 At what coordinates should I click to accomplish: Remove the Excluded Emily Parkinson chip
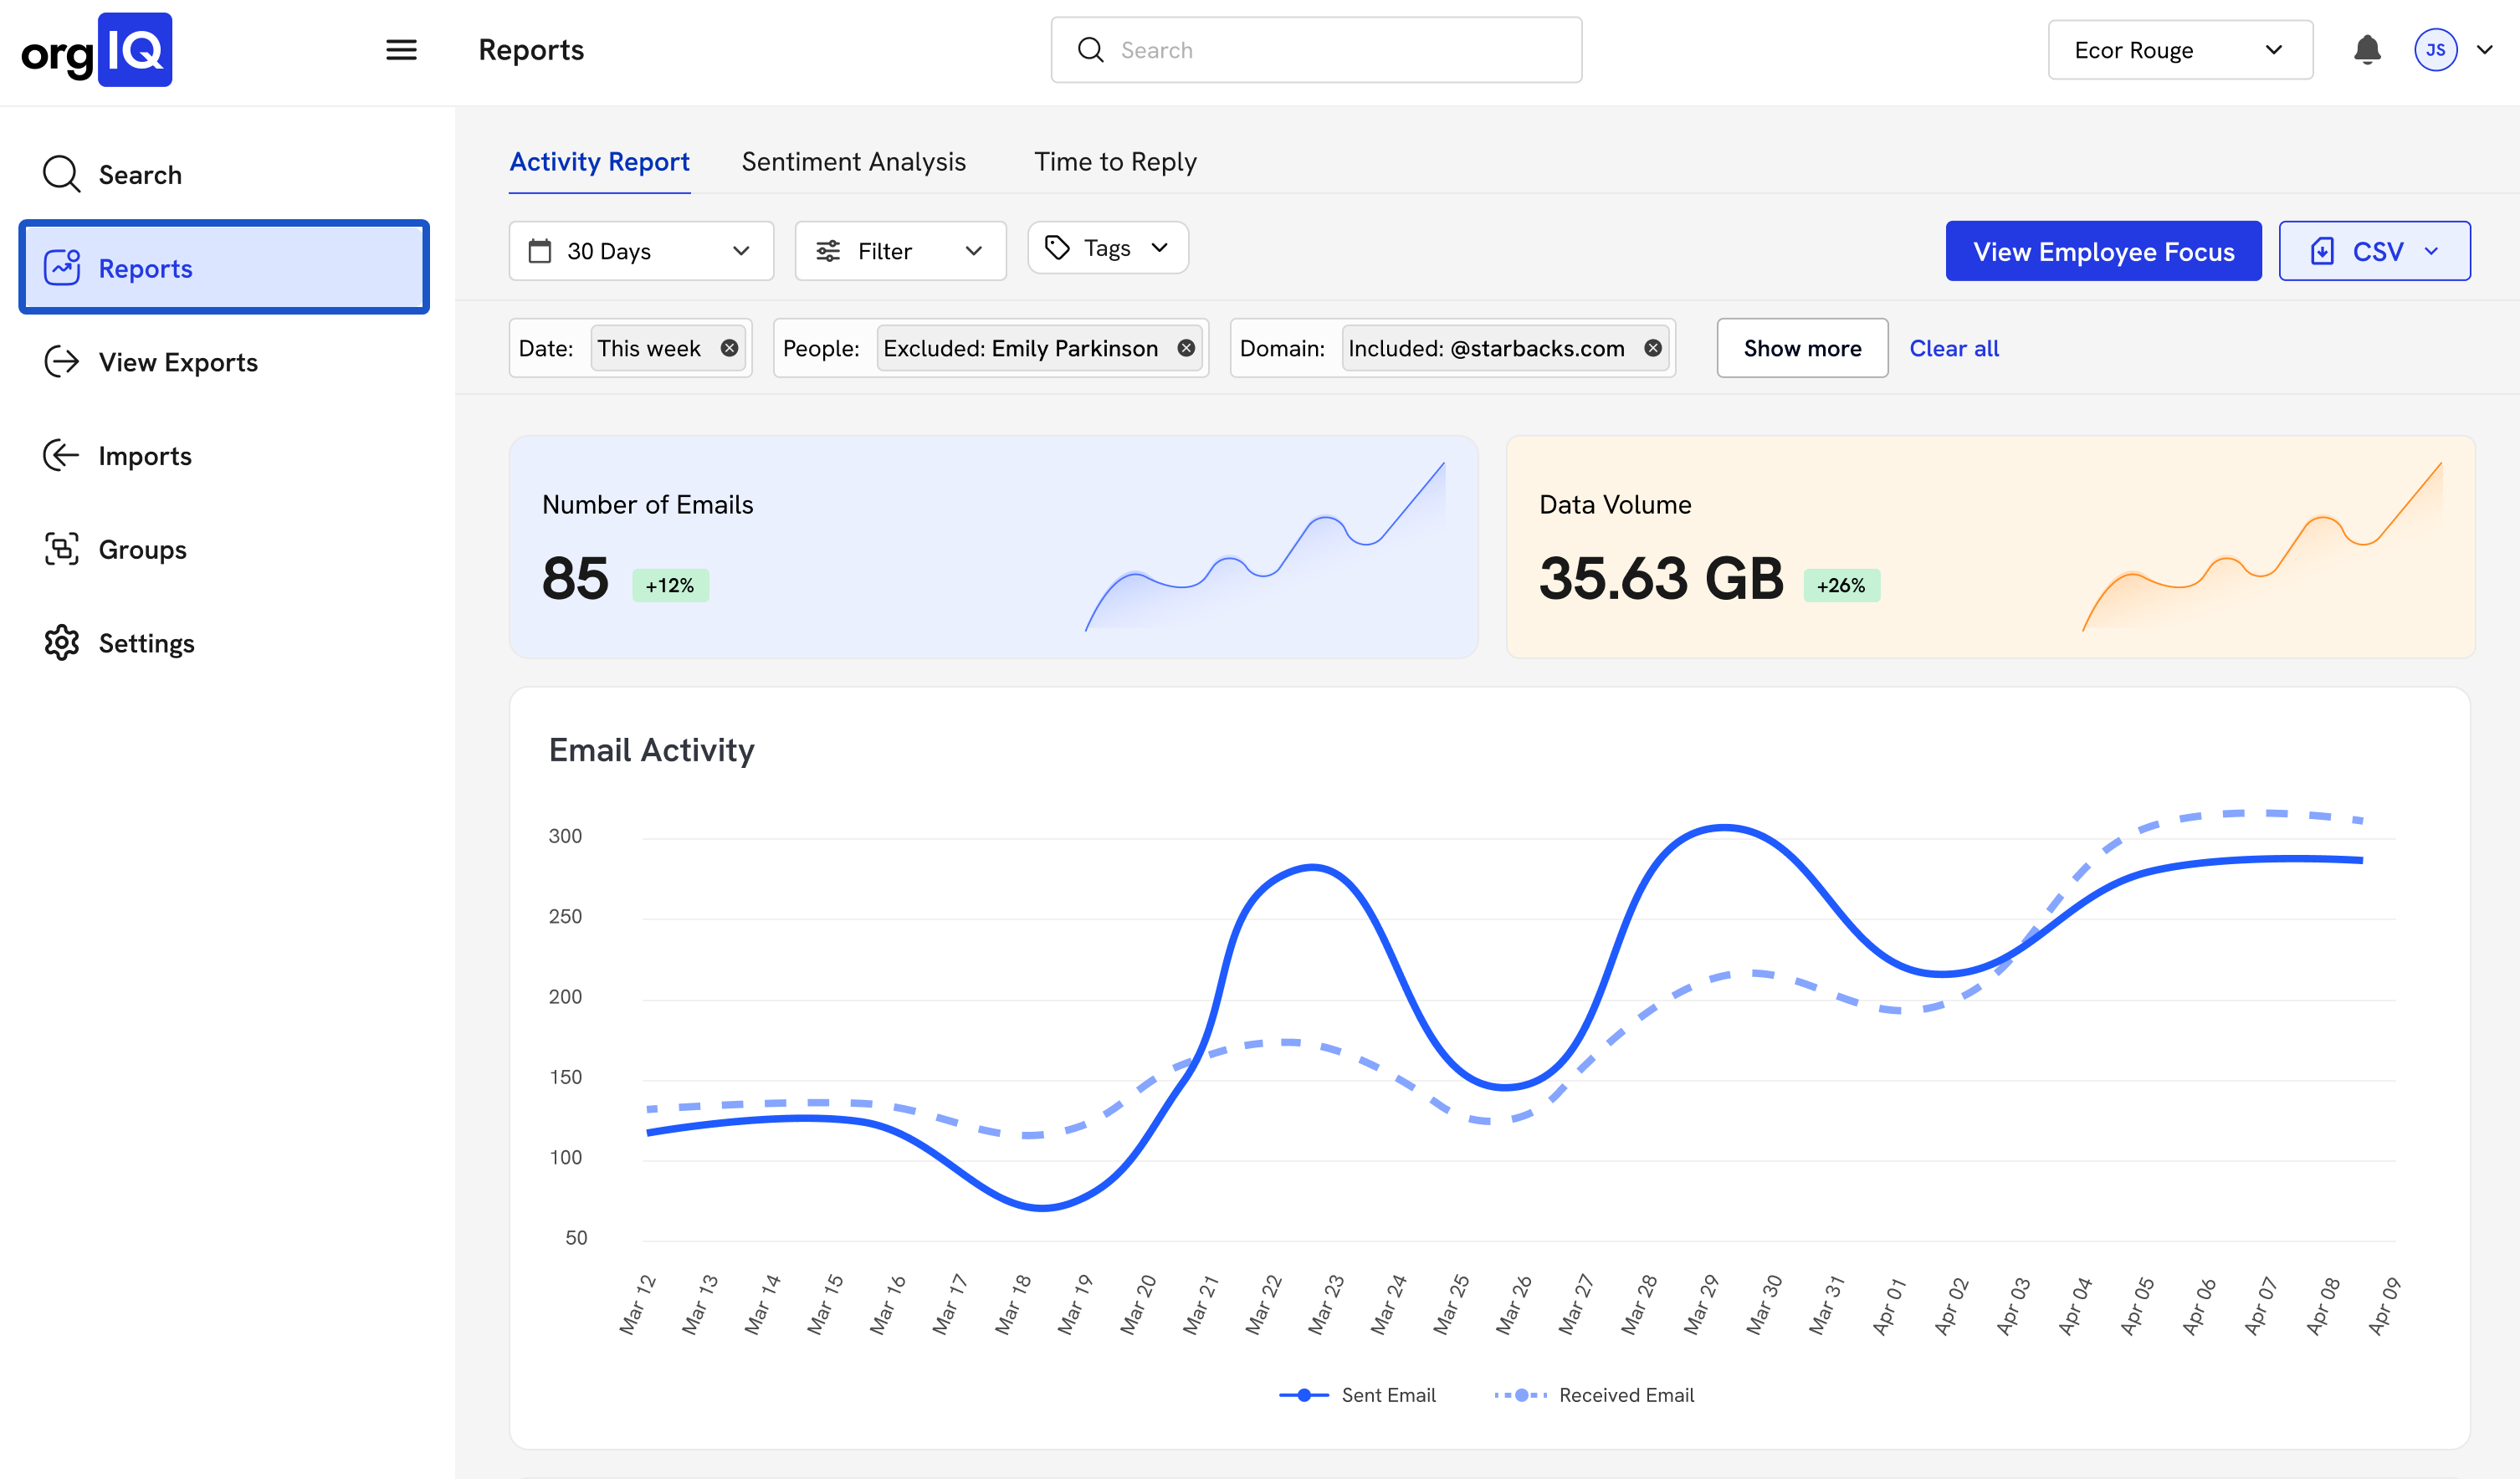1186,348
